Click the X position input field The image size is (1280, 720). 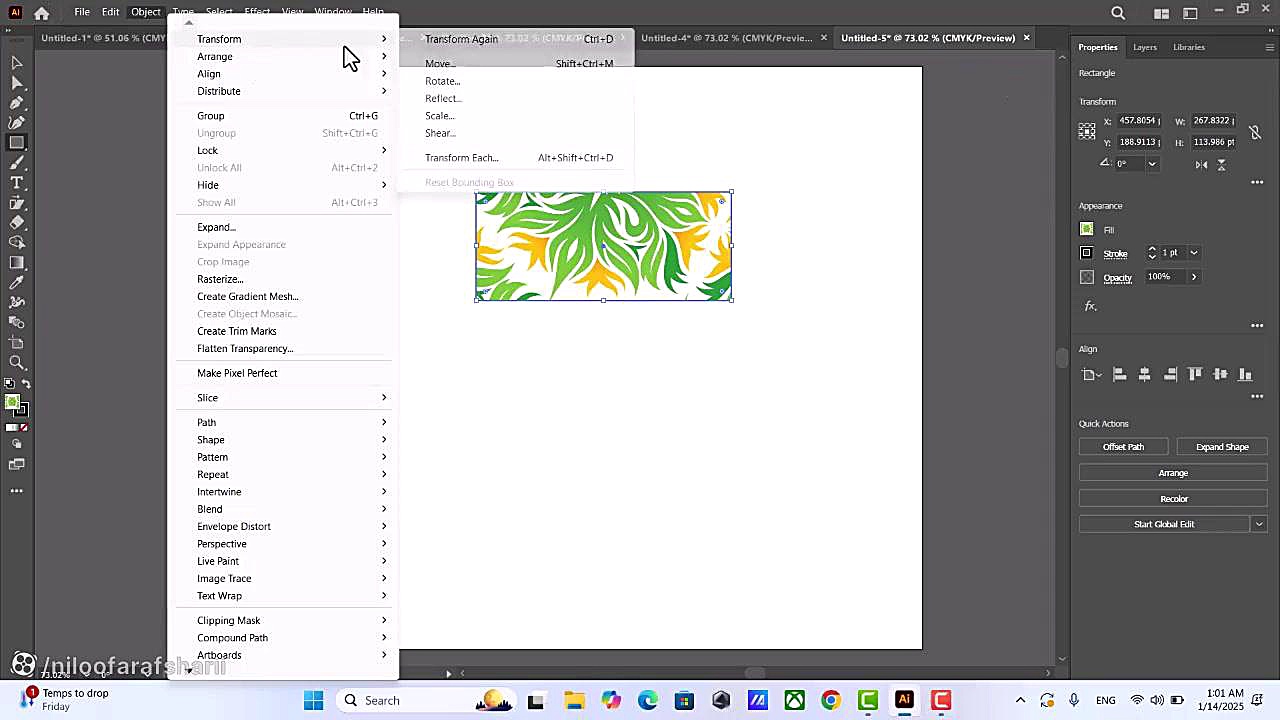[1138, 121]
